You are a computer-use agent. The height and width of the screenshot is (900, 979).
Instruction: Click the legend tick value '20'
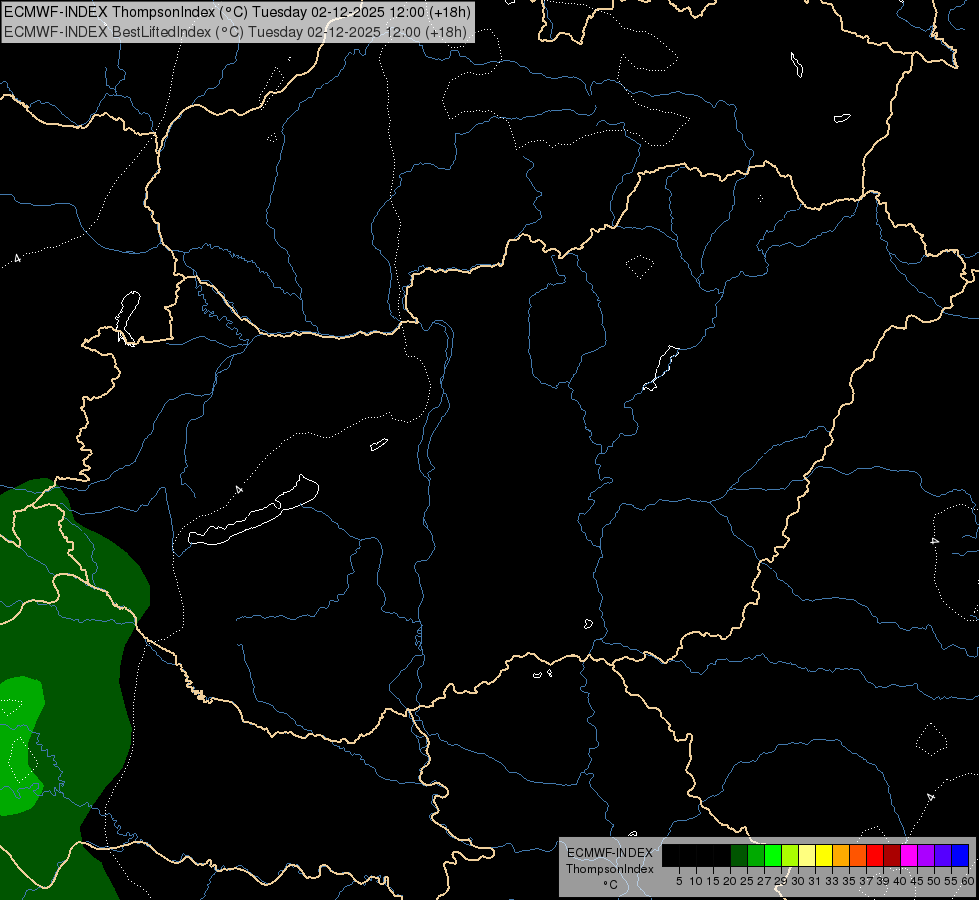(730, 881)
